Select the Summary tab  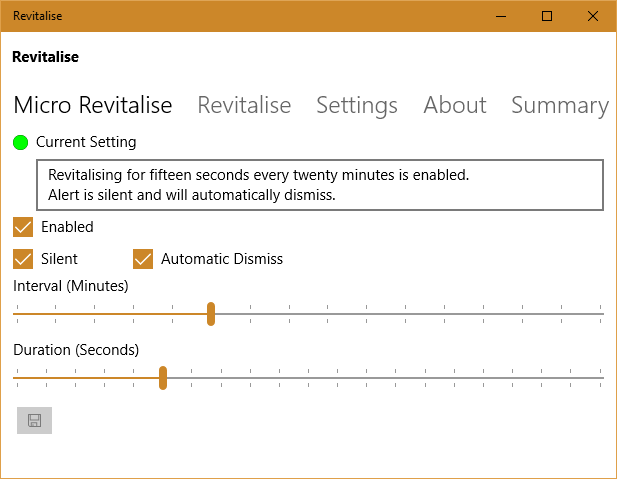(559, 105)
